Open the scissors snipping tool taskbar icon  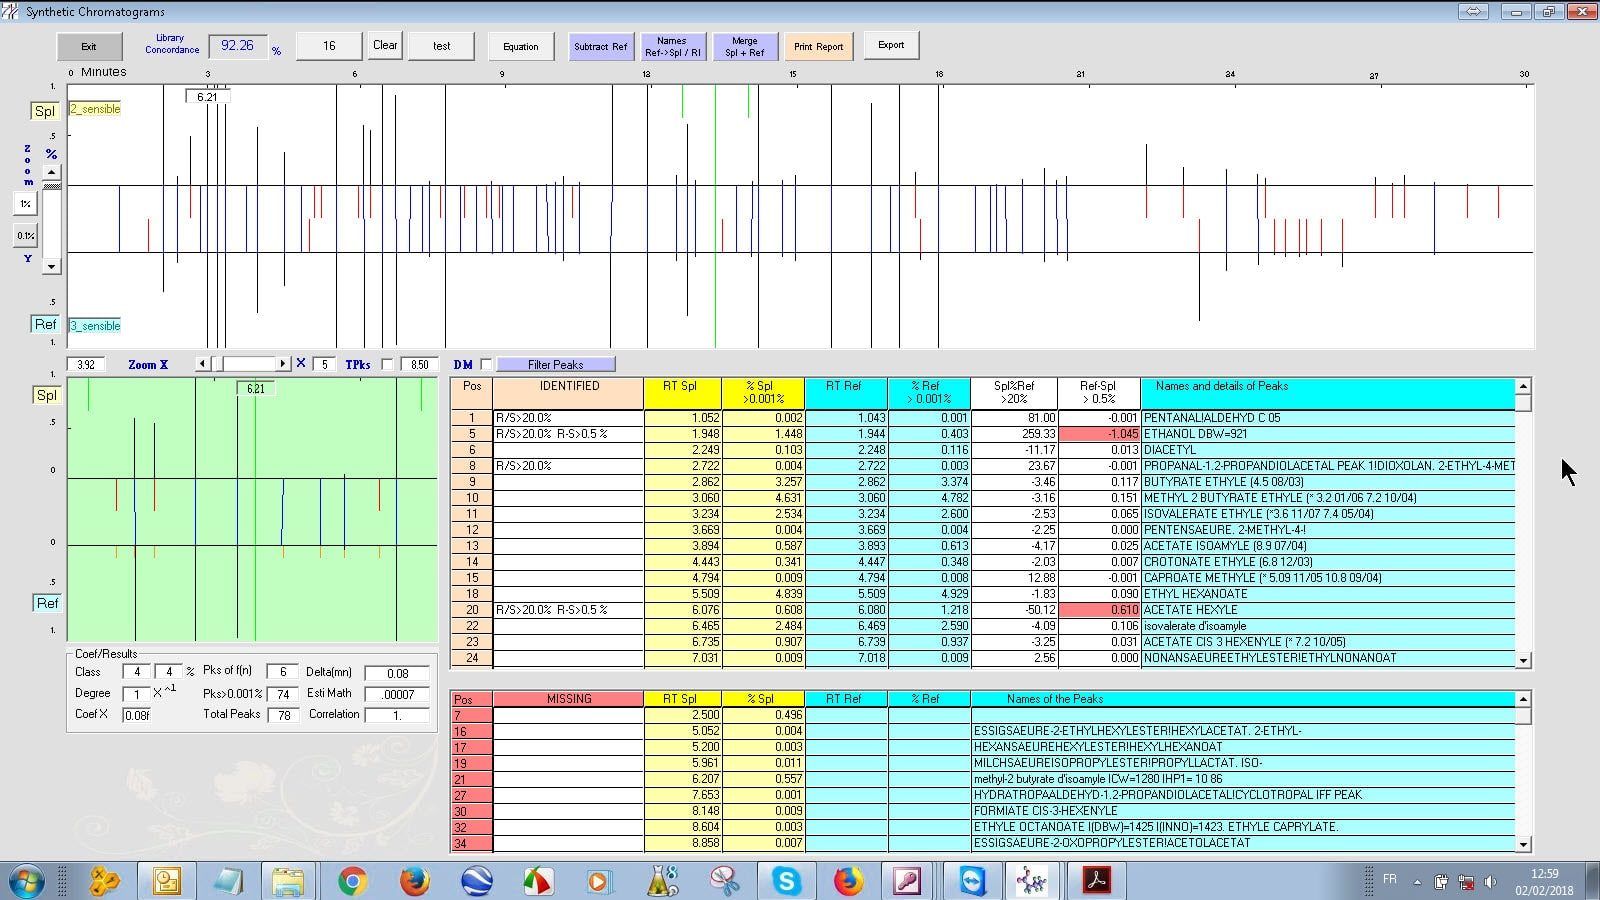pos(724,881)
